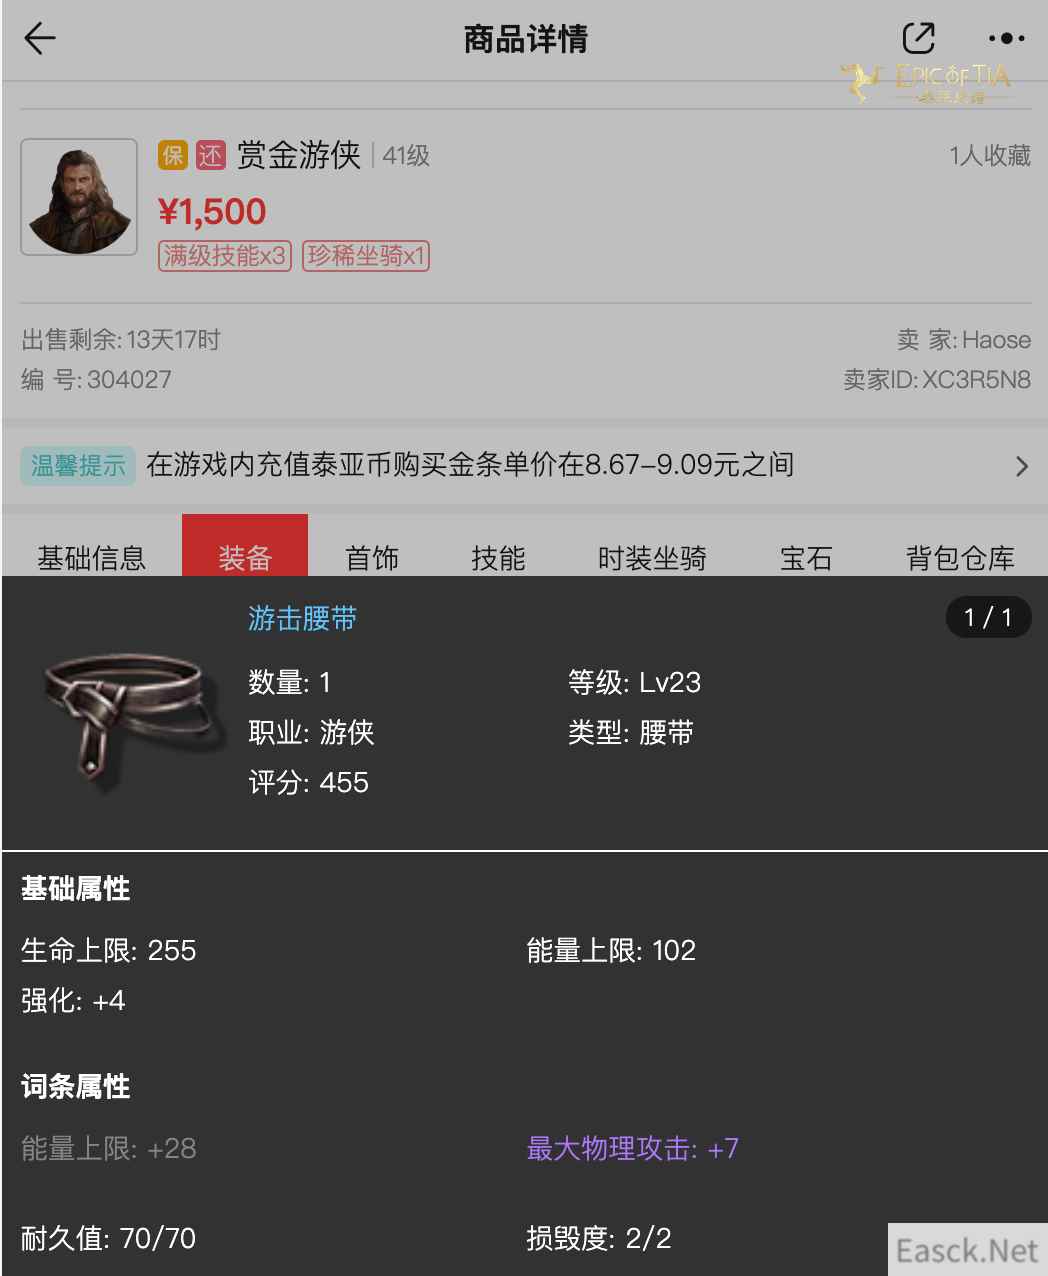Switch to the 基础信息 tab
Image resolution: width=1048 pixels, height=1276 pixels.
(92, 557)
